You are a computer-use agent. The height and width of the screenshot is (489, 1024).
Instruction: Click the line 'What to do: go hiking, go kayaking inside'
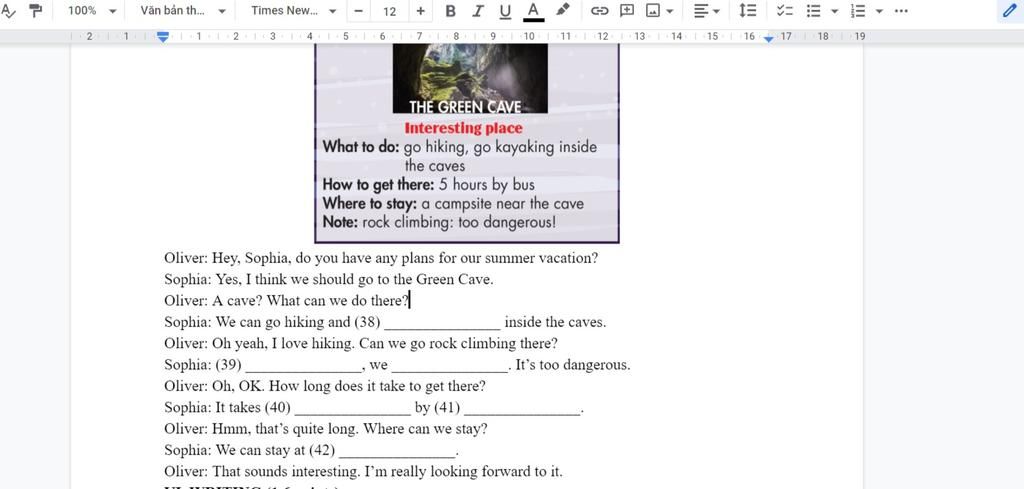[x=460, y=147]
